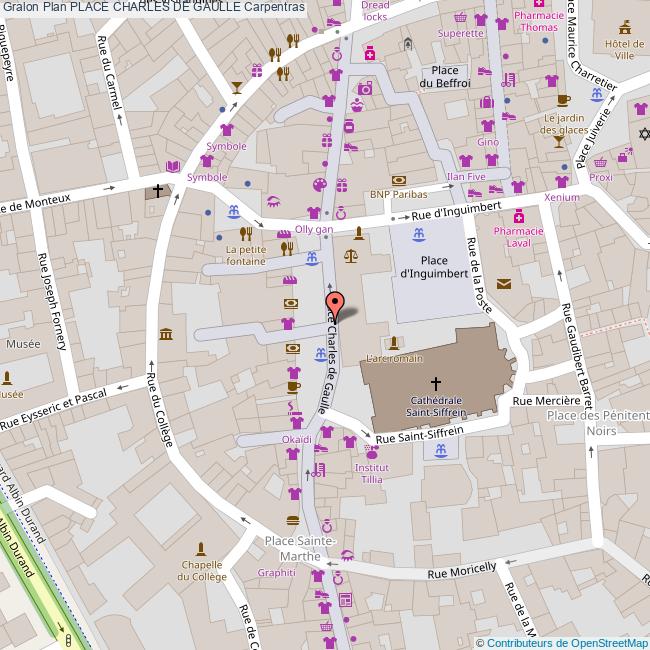Click the Le jardin des glaces café icon
Image resolution: width=650 pixels, height=650 pixels.
point(563,100)
